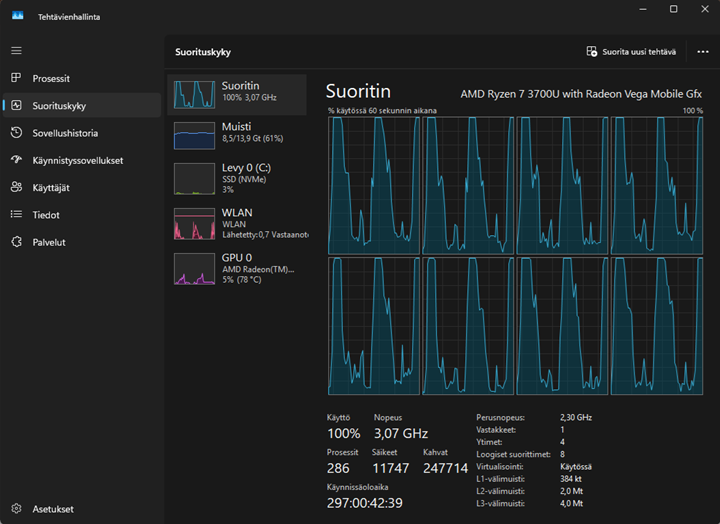Click the Task Manager app icon in title bar
Screen dimensions: 720x524
17,17
